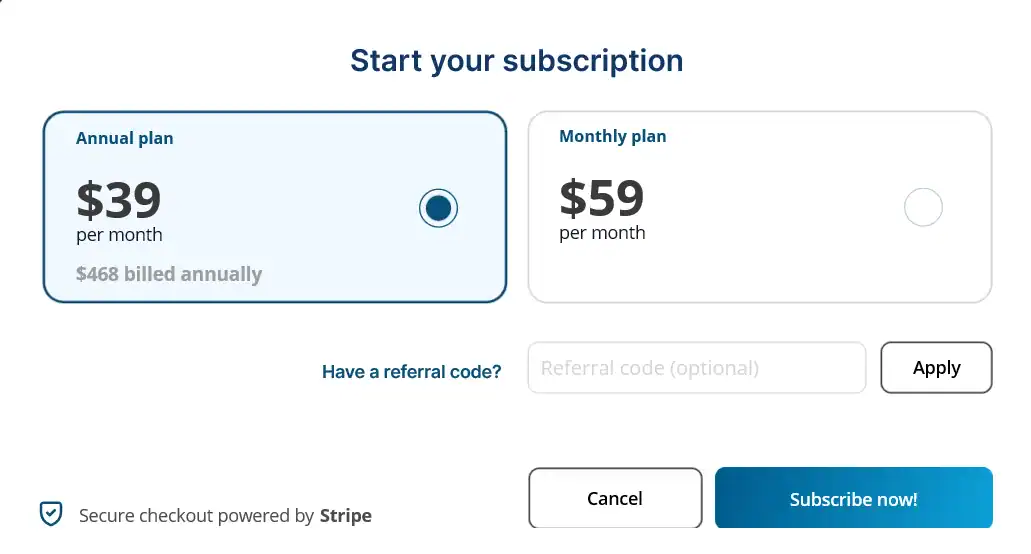This screenshot has height=554, width=1031.
Task: Click the secure checkout shield icon
Action: (x=51, y=514)
